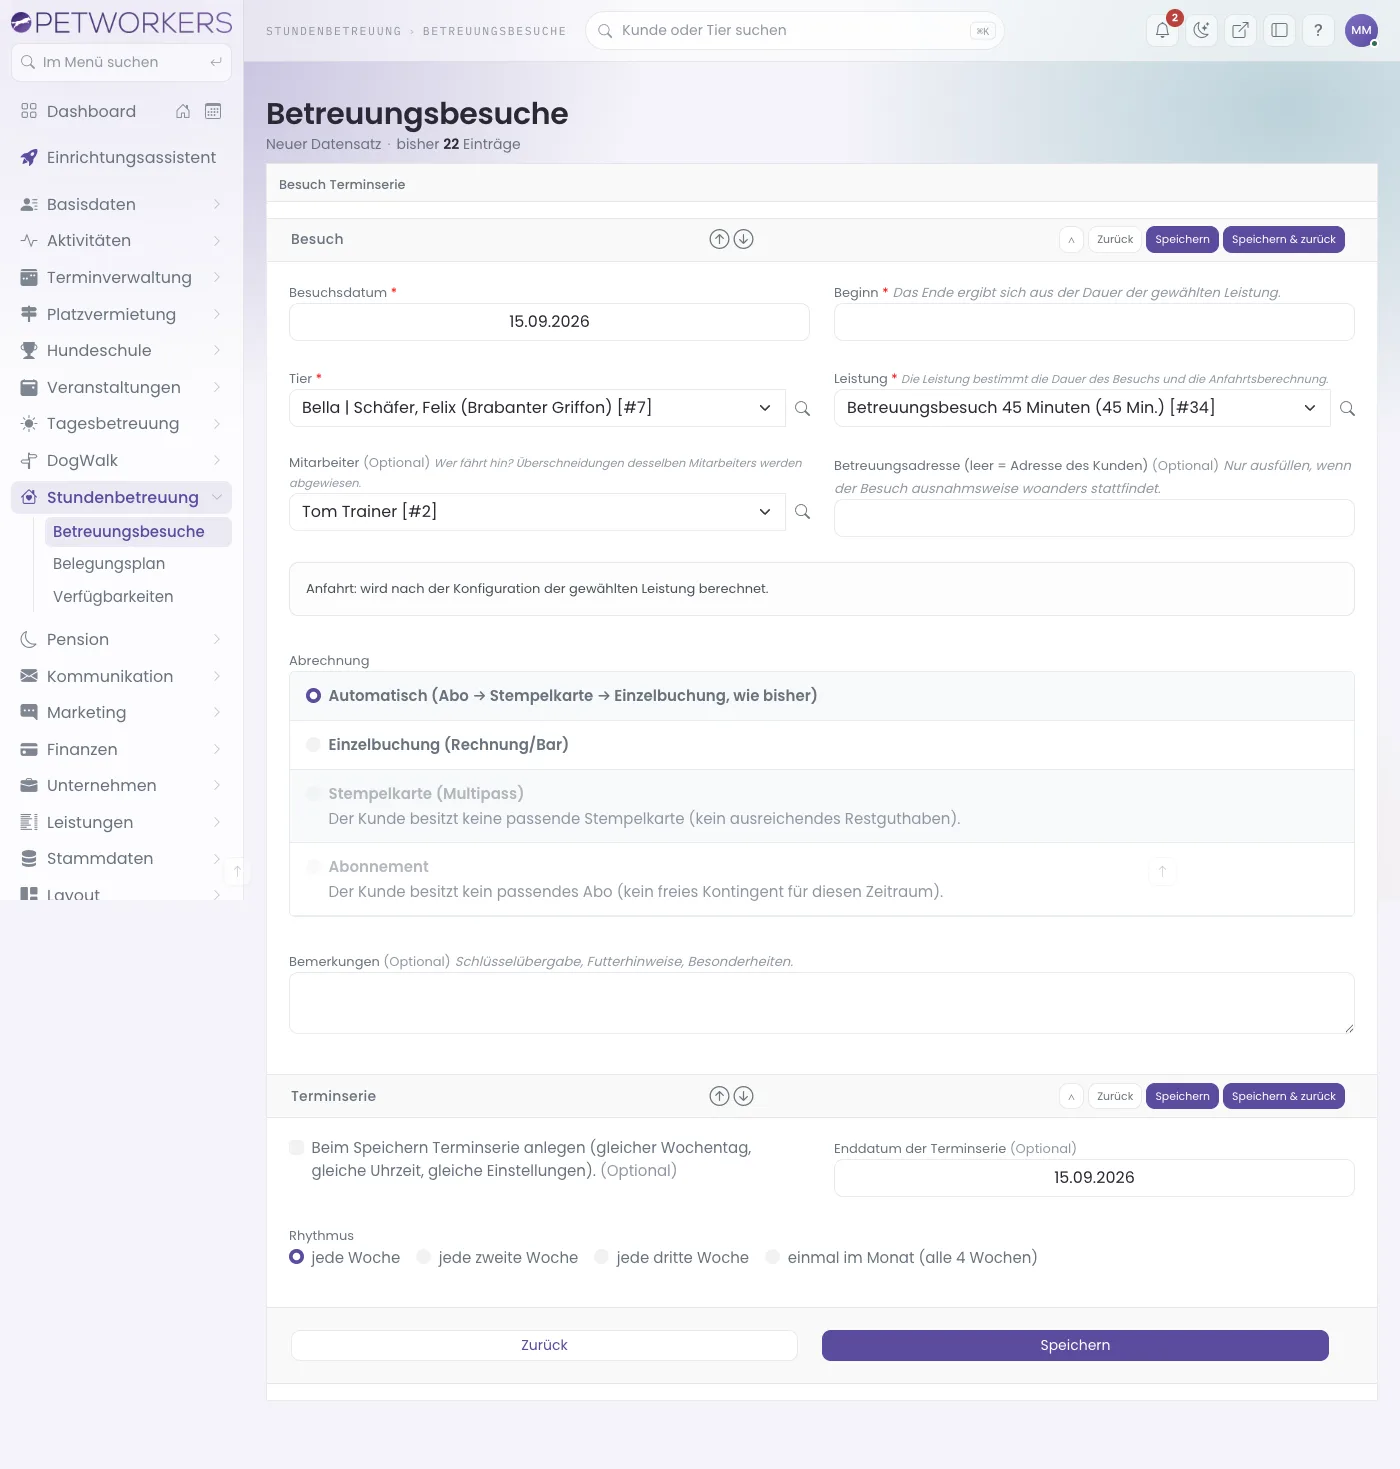The height and width of the screenshot is (1469, 1400).
Task: Move the Terminserie section up
Action: pos(719,1096)
